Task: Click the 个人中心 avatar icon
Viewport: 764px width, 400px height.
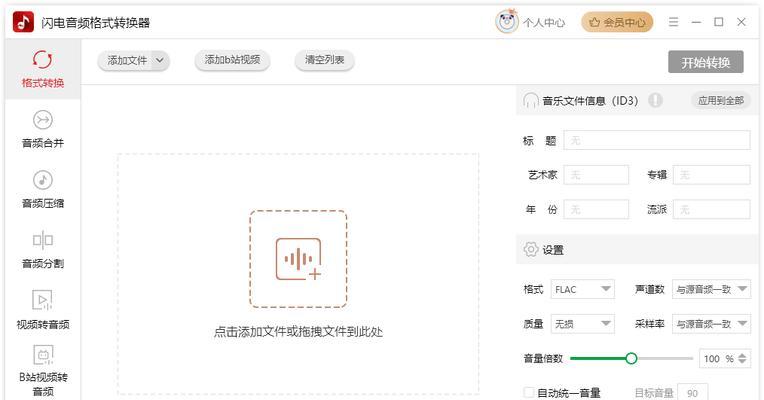Action: pyautogui.click(x=507, y=22)
